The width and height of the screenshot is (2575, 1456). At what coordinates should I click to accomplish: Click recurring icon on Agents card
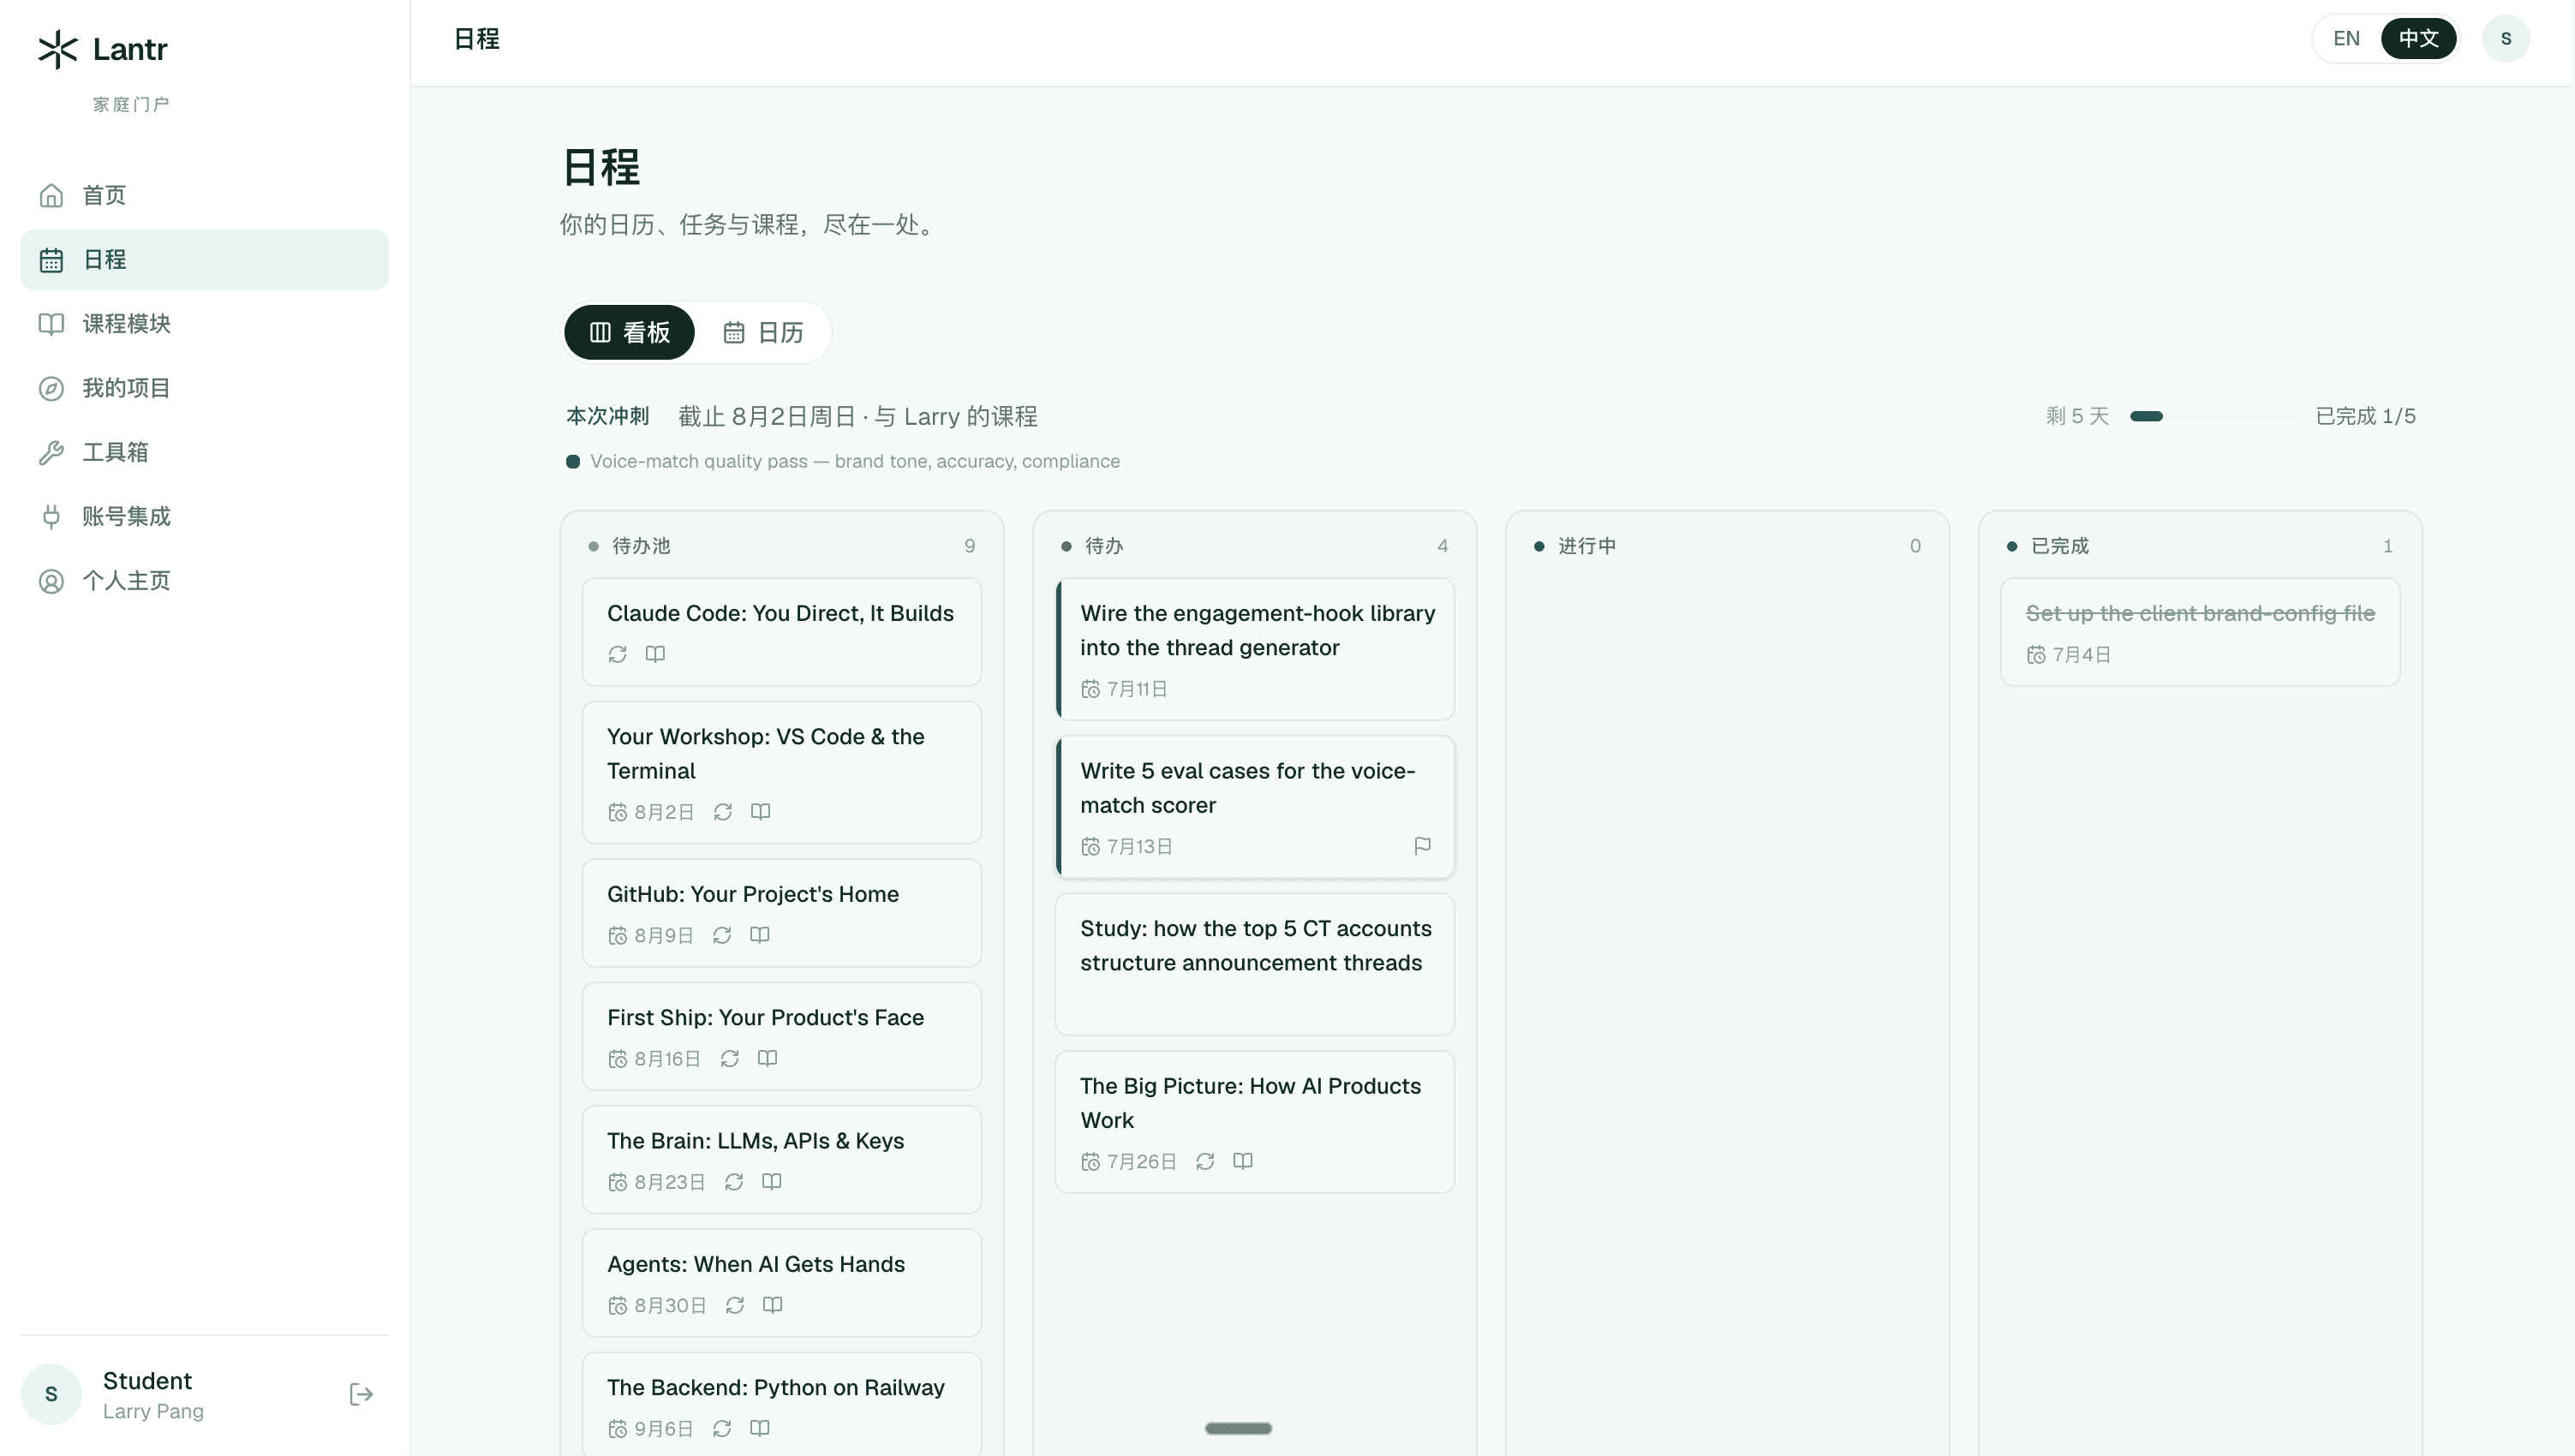click(734, 1305)
